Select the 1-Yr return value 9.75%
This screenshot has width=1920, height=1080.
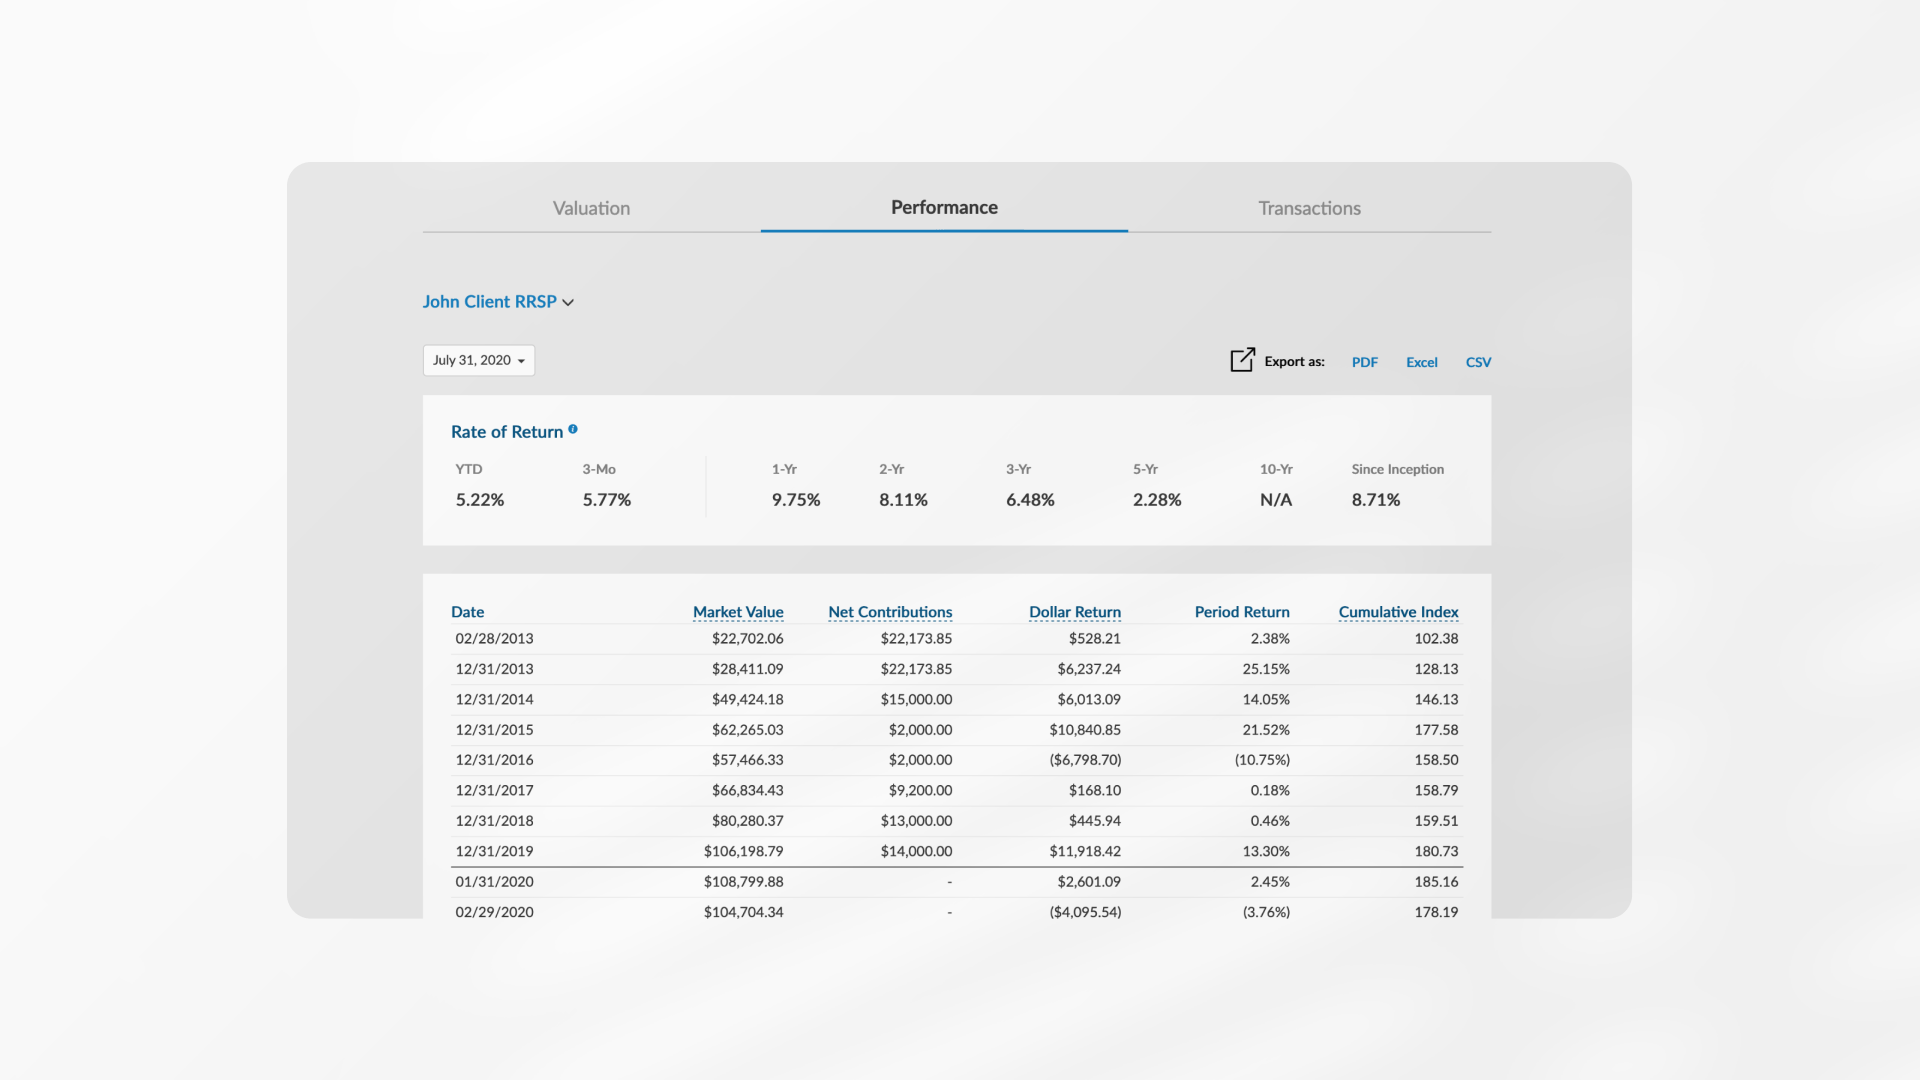coord(796,500)
